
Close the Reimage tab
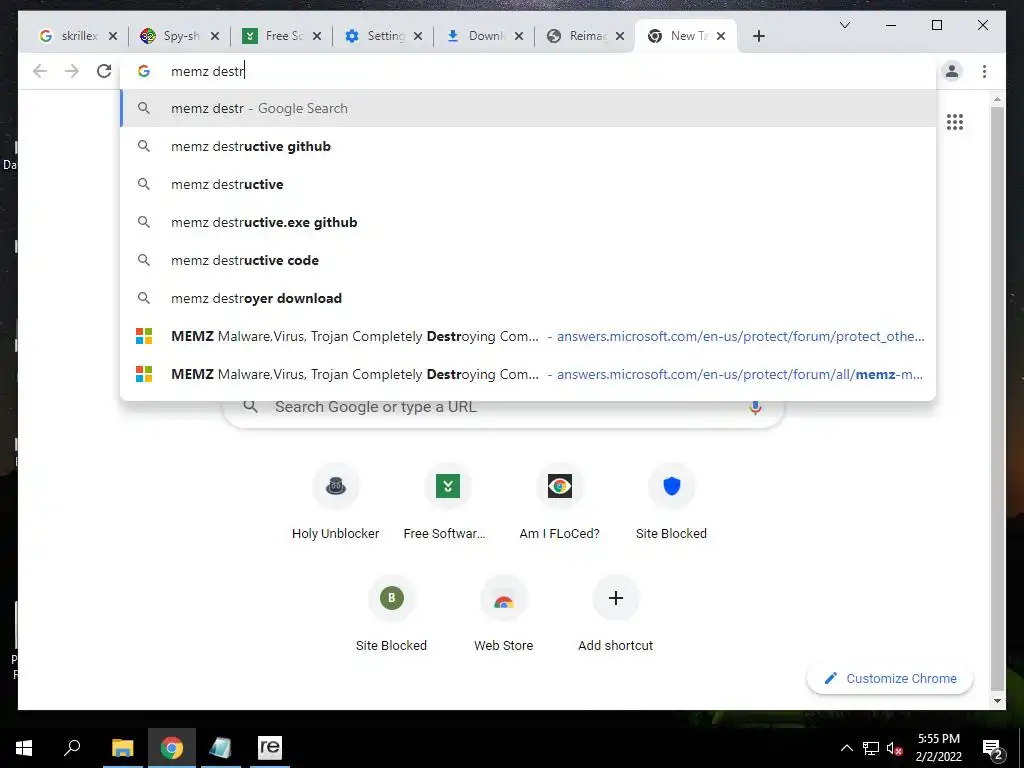tap(620, 36)
